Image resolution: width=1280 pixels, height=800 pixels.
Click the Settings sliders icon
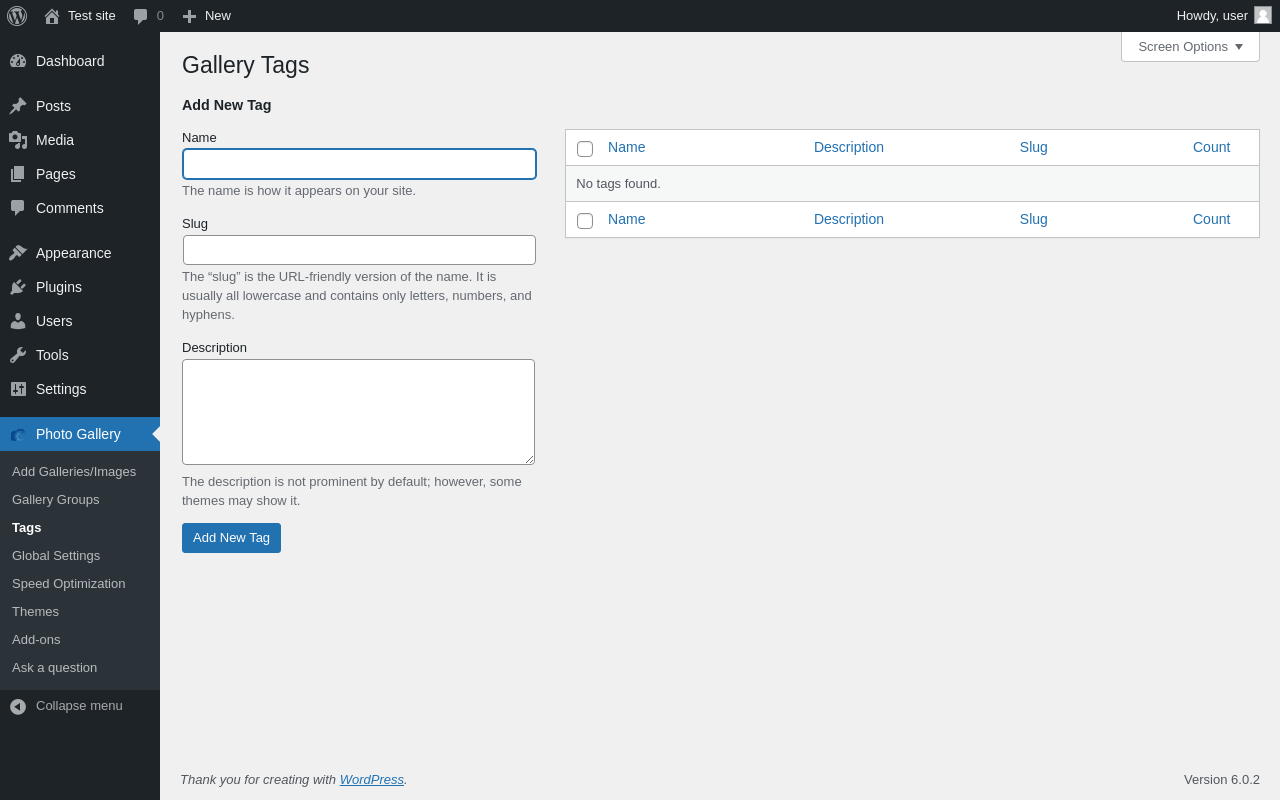pyautogui.click(x=18, y=389)
